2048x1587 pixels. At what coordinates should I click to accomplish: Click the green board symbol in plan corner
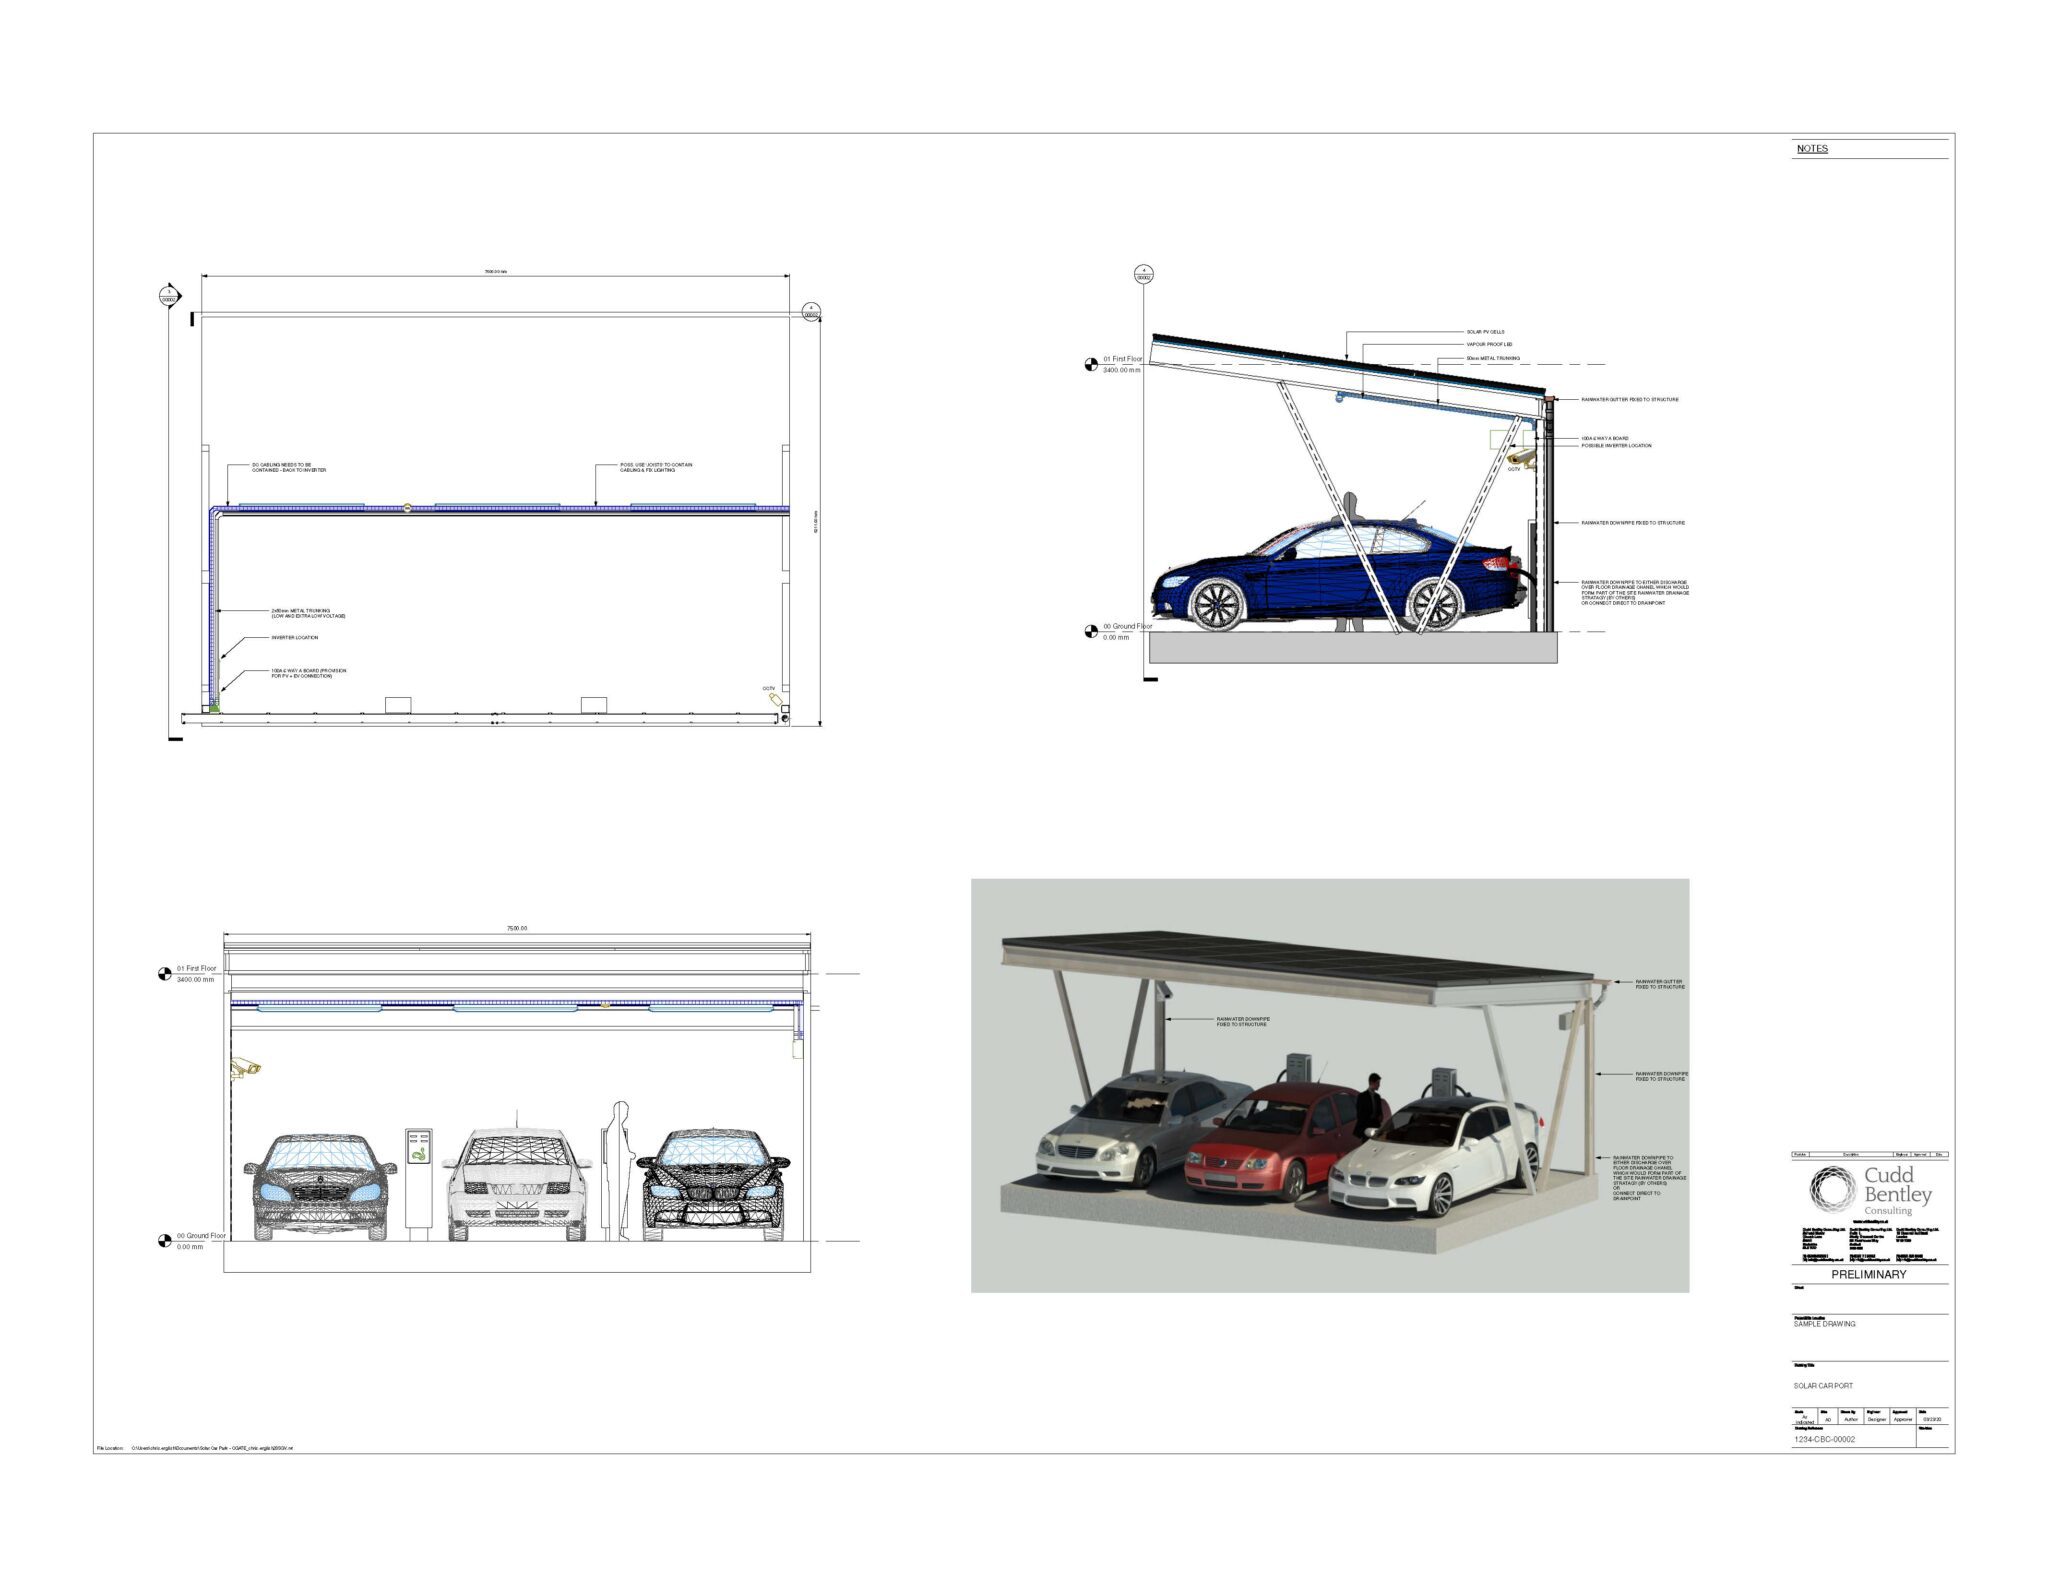tap(213, 708)
